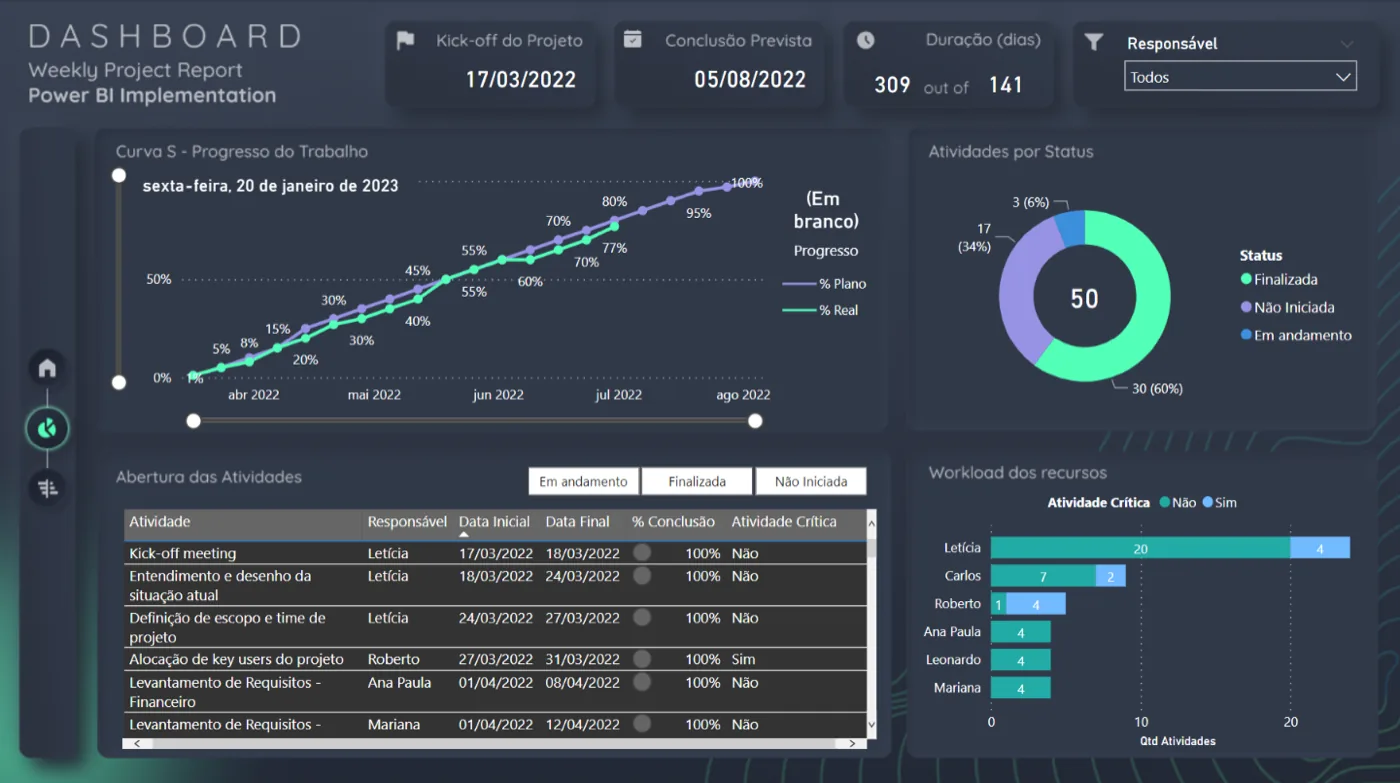The width and height of the screenshot is (1400, 783).
Task: Open the Responsável dropdown showing Todos
Action: point(1240,77)
